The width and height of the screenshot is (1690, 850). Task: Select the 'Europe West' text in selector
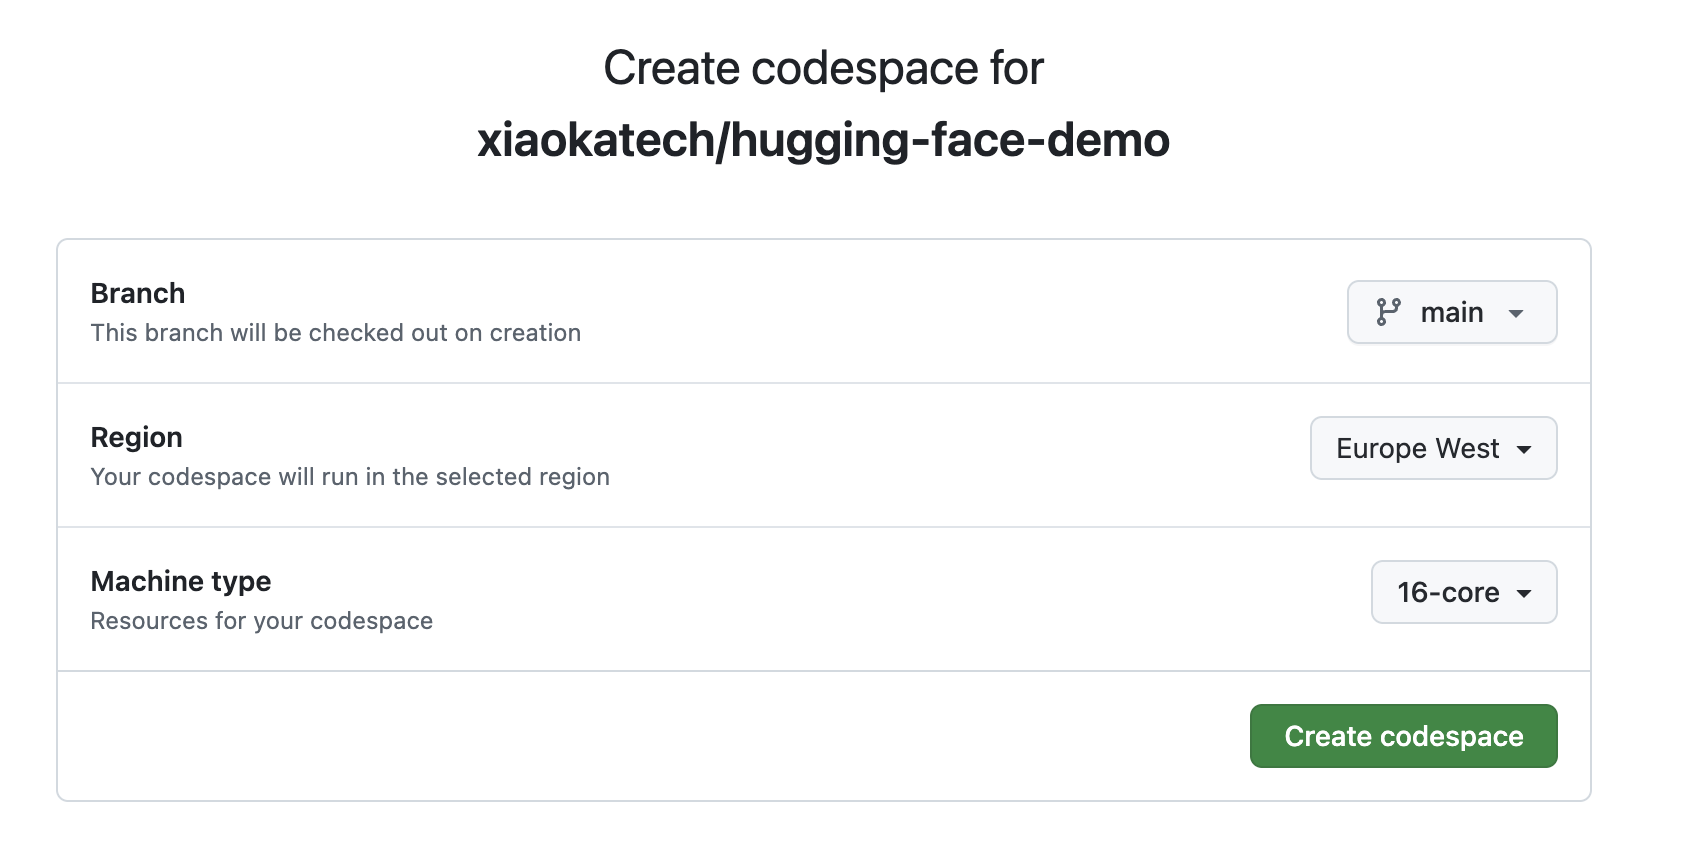[x=1418, y=448]
